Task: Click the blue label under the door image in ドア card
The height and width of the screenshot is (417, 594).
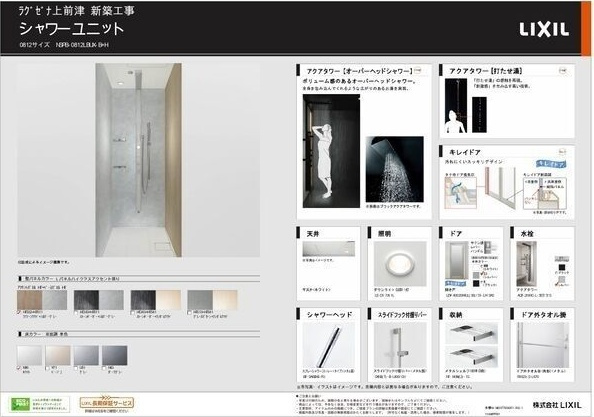Action: 455,283
